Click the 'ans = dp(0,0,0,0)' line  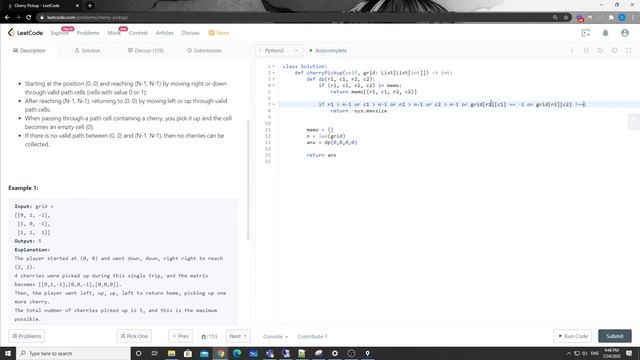click(x=332, y=142)
